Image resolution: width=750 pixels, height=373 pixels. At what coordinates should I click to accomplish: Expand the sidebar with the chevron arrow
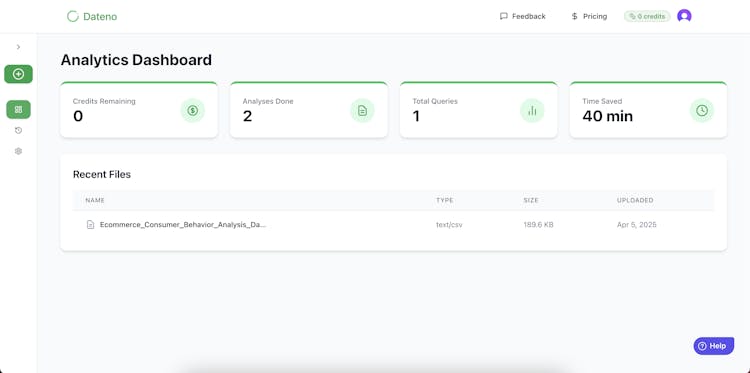[x=18, y=47]
